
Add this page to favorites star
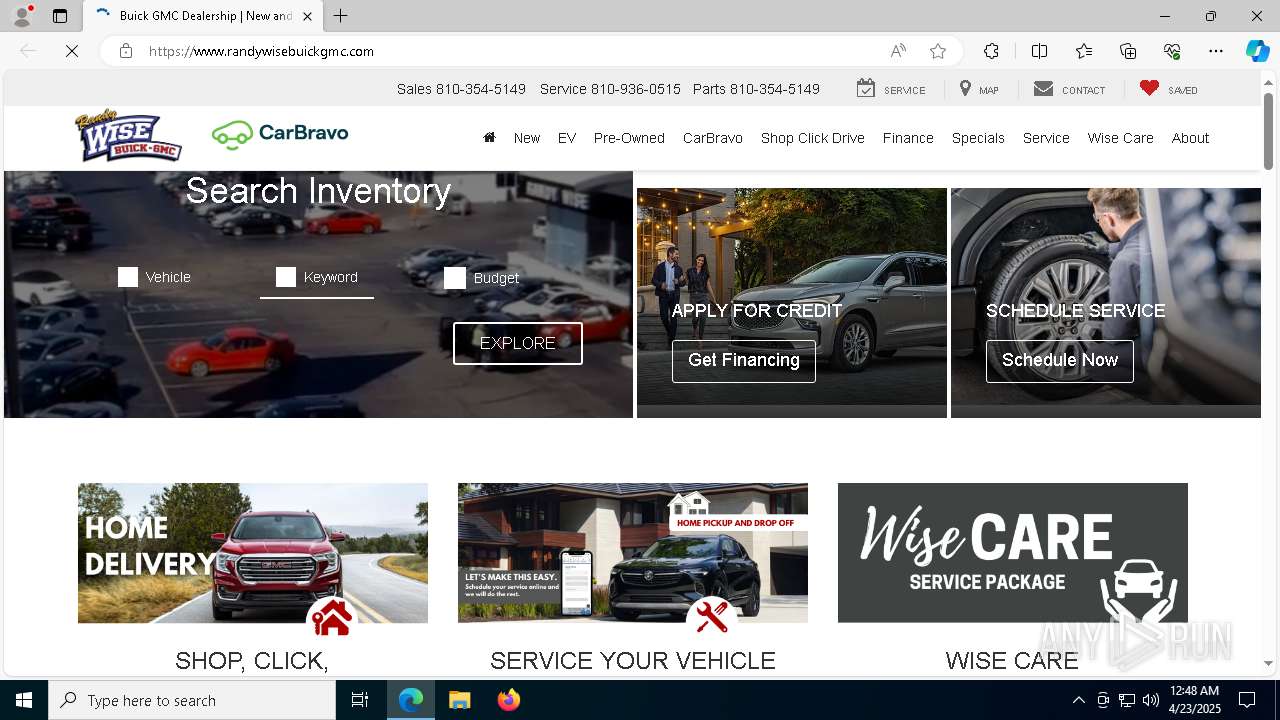click(937, 51)
